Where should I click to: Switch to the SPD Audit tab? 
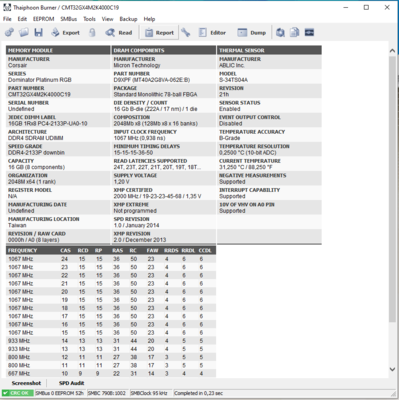[x=72, y=383]
